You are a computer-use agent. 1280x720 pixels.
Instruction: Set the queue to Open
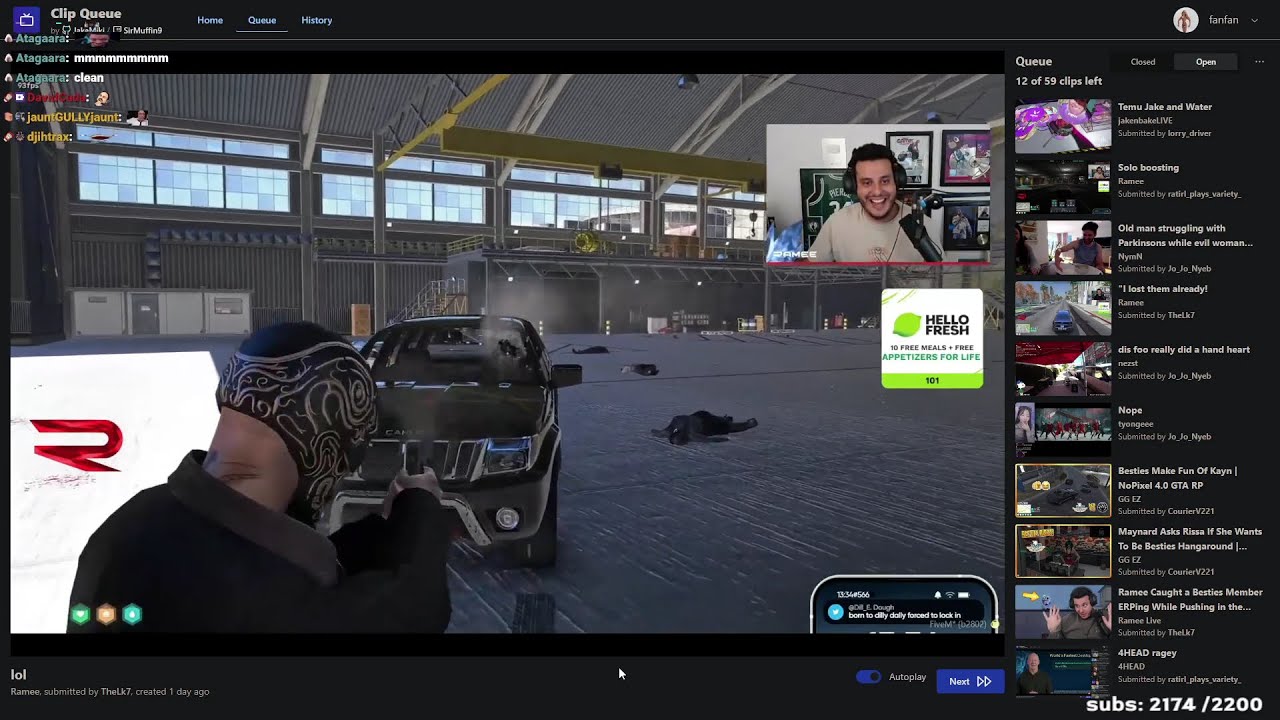[x=1206, y=62]
